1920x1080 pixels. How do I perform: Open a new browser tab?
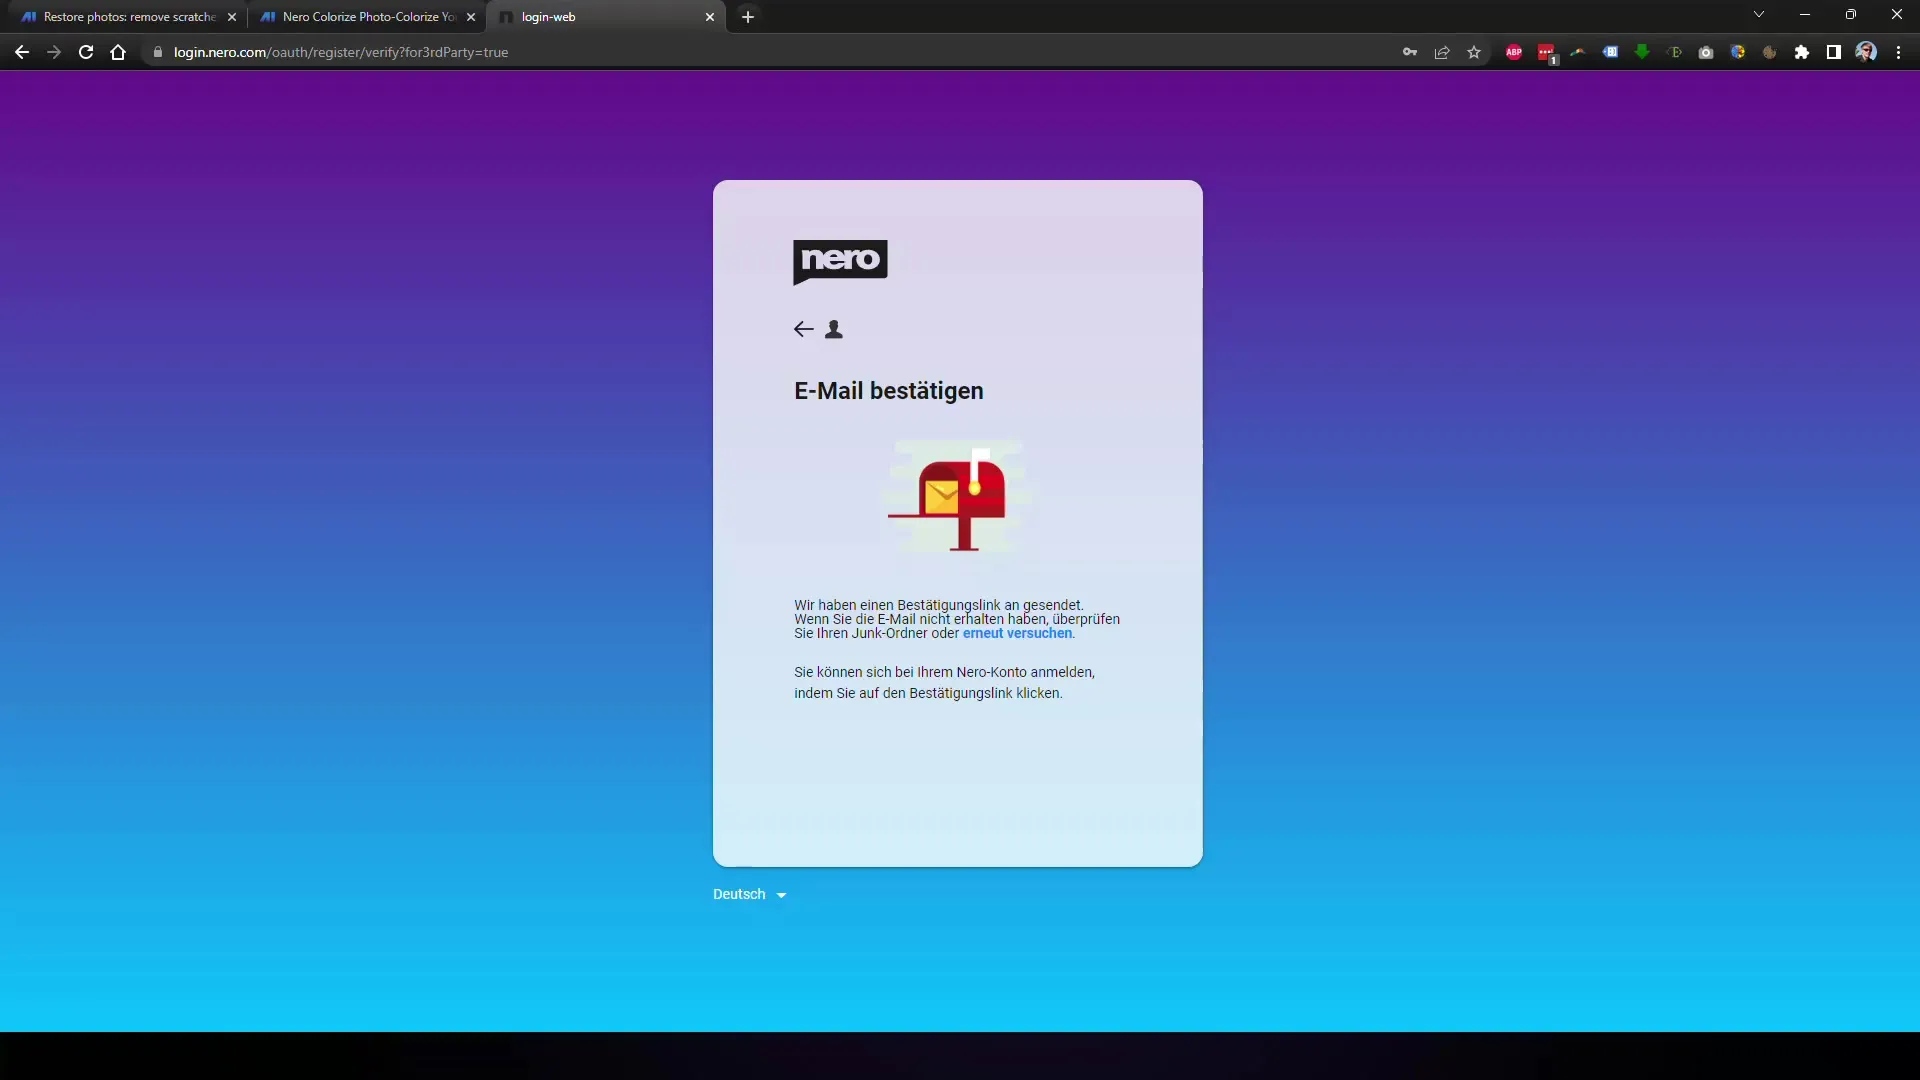click(748, 17)
